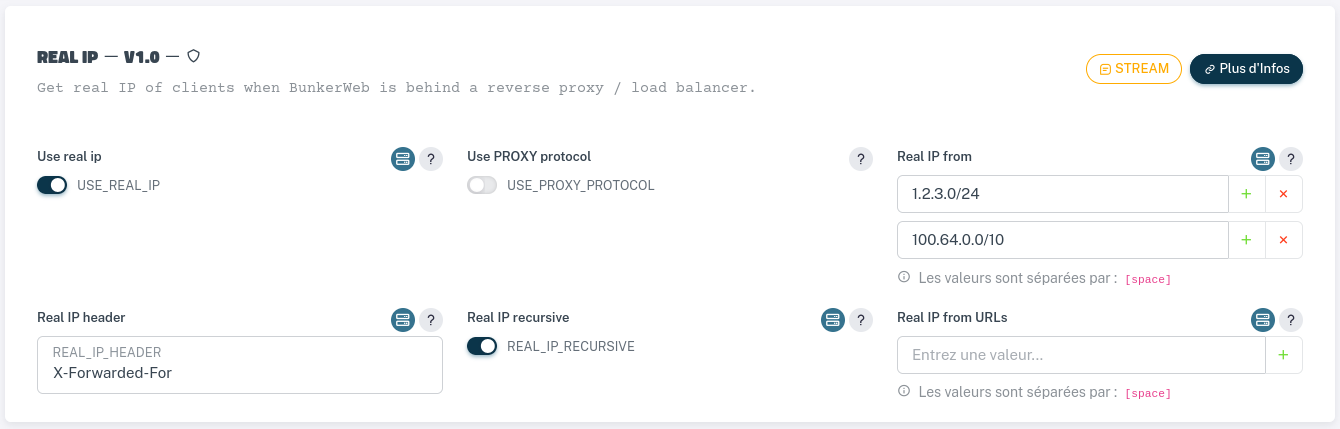Click the multisite icon beside Real IP recursive

coord(833,320)
